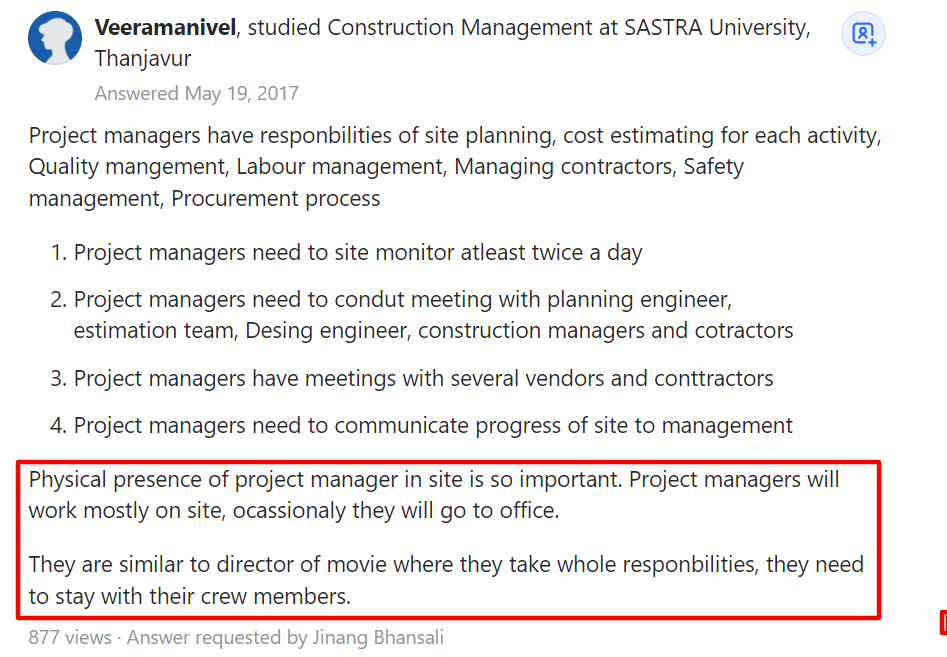Click the "Quality mangement, Labour management" line
The image size is (947, 657).
click(x=385, y=167)
